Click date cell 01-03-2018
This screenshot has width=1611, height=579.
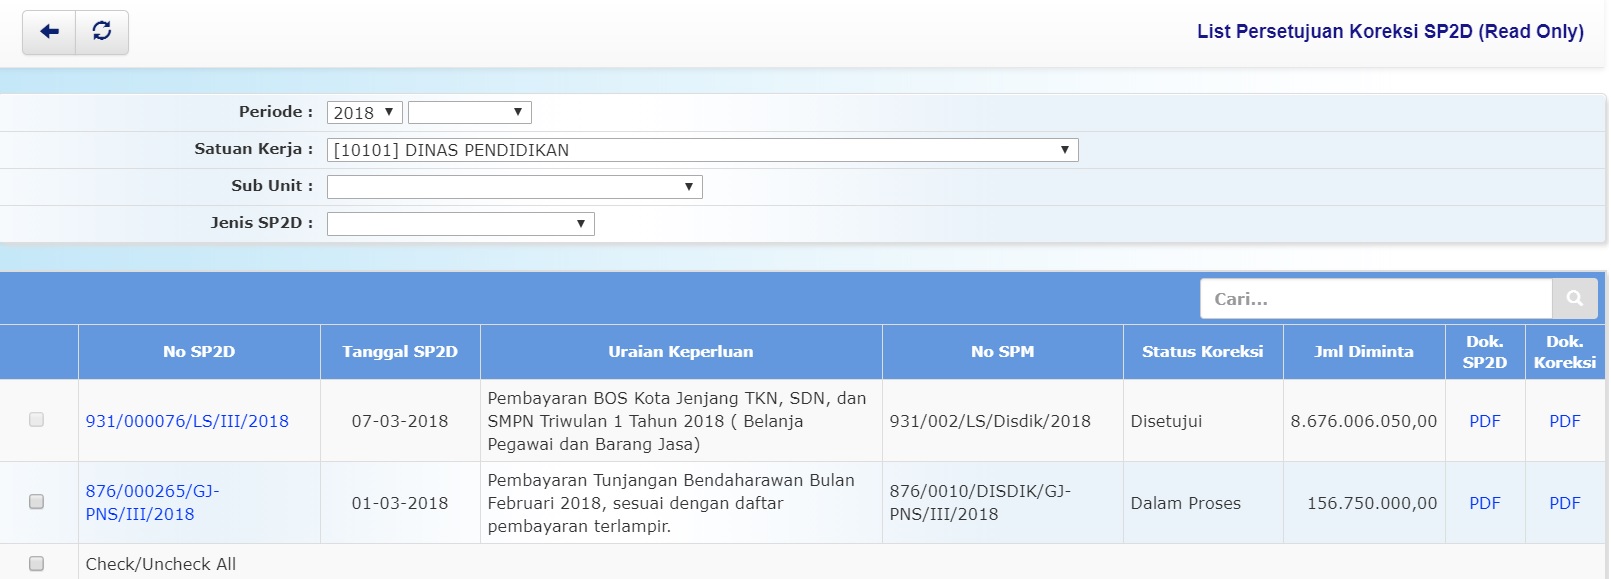coord(400,503)
